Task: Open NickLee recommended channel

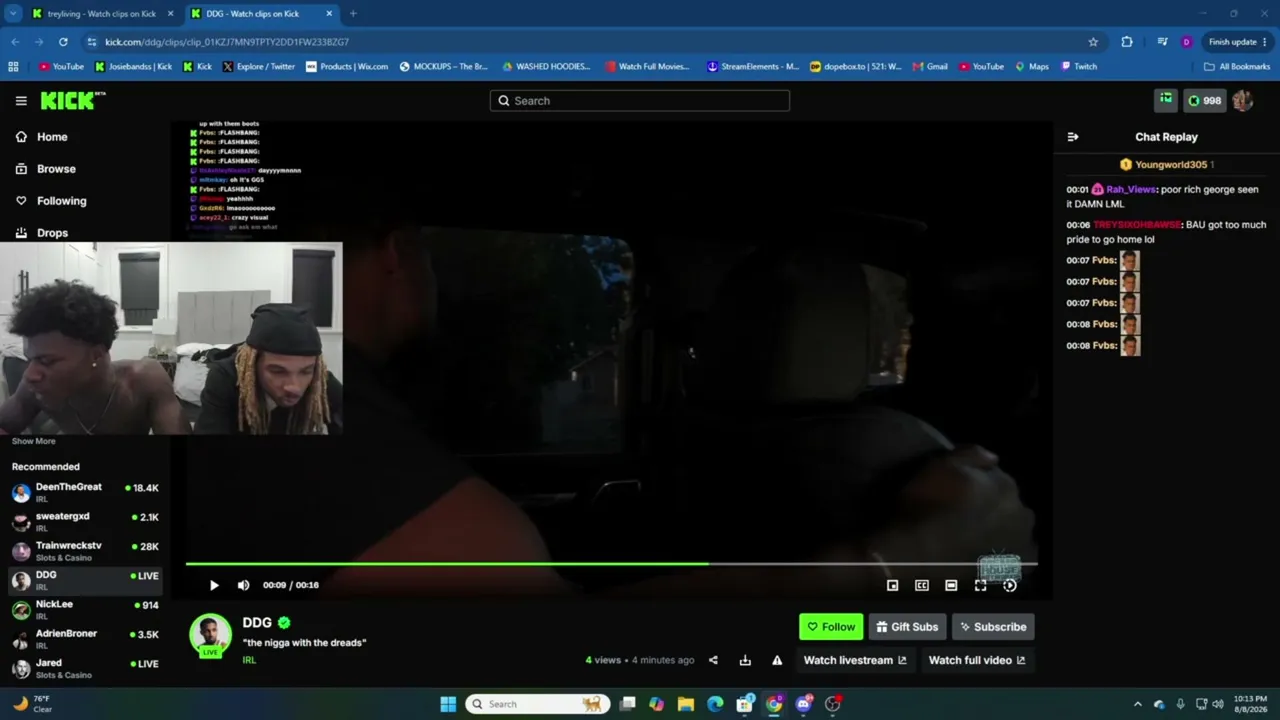Action: 85,609
